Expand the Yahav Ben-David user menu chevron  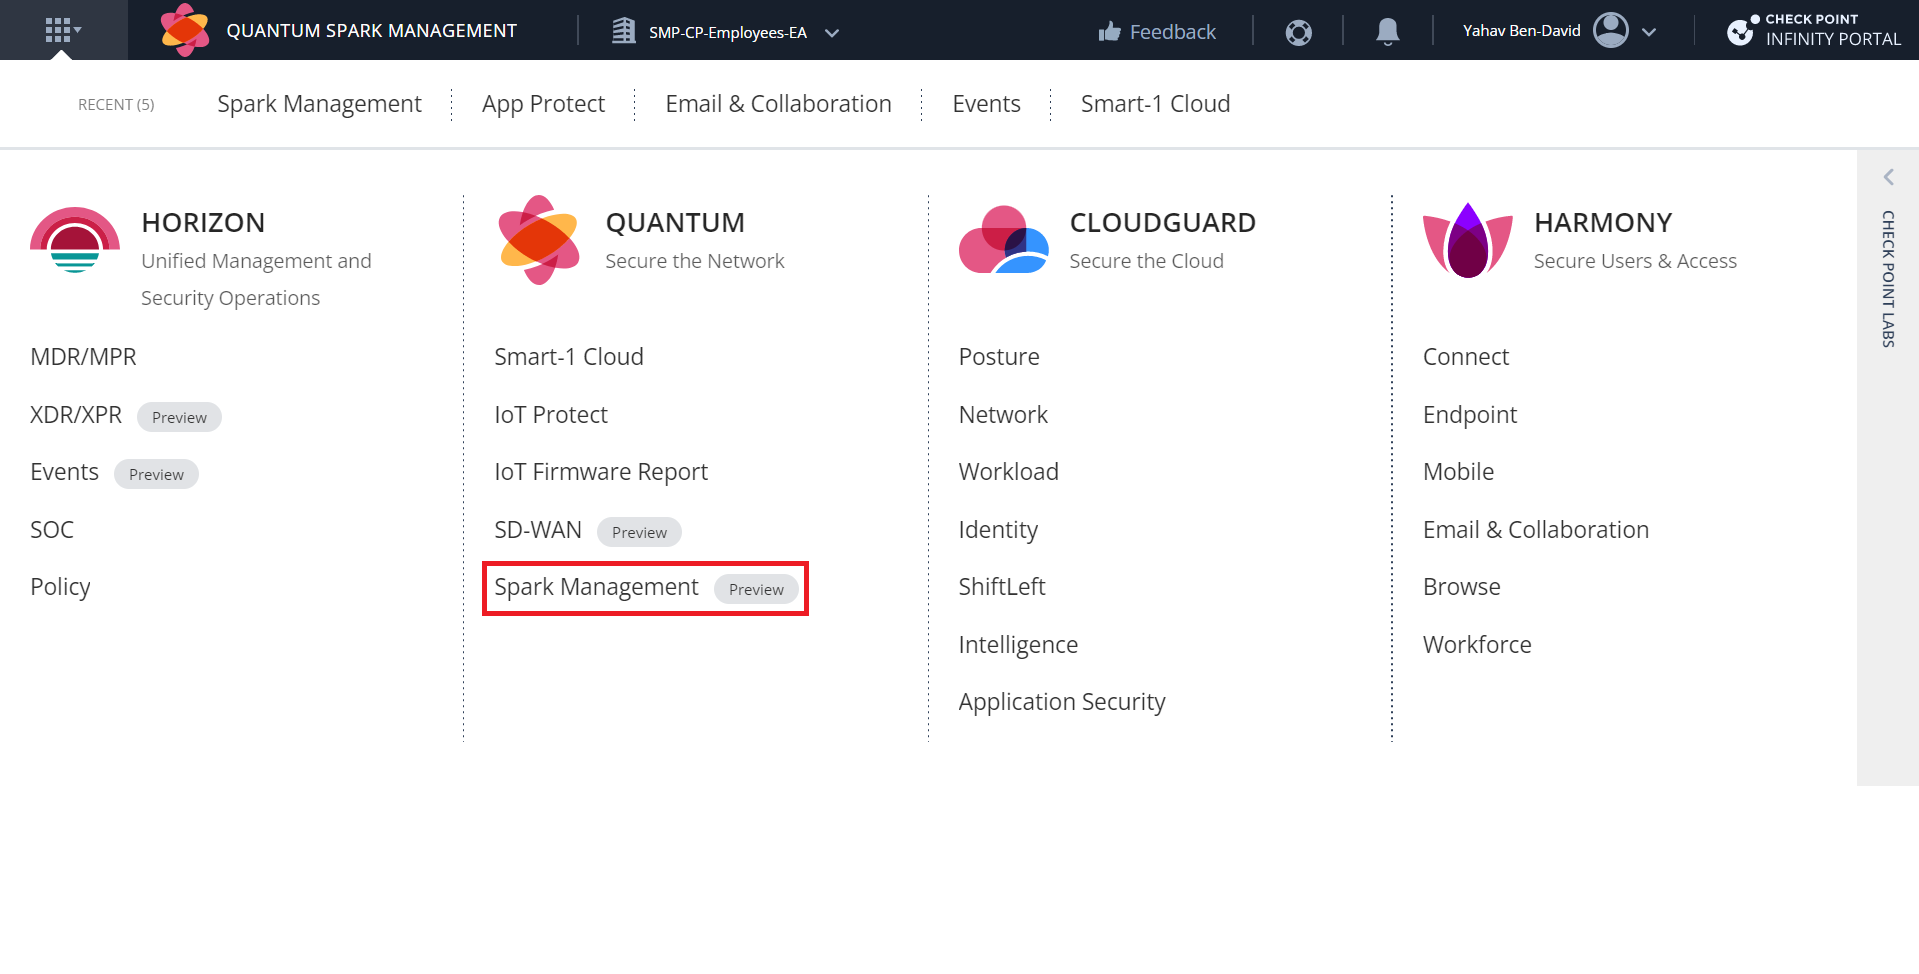click(1649, 32)
